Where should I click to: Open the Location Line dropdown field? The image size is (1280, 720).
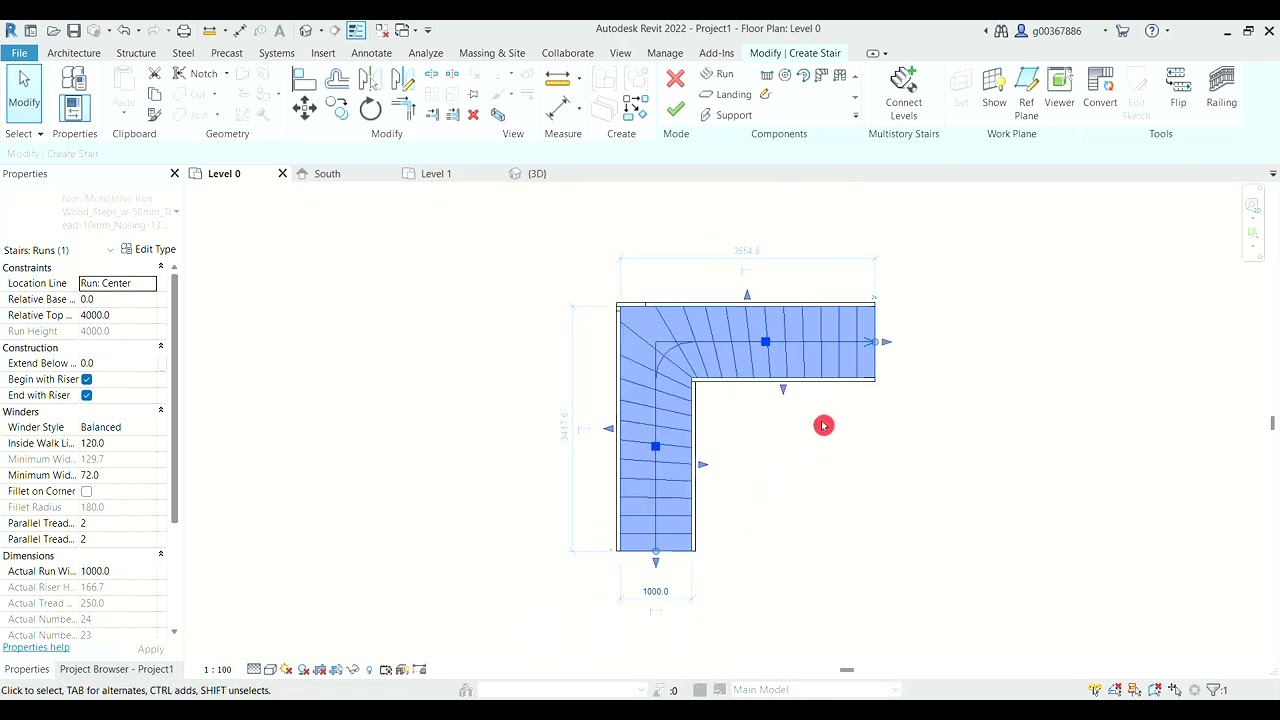tap(118, 283)
